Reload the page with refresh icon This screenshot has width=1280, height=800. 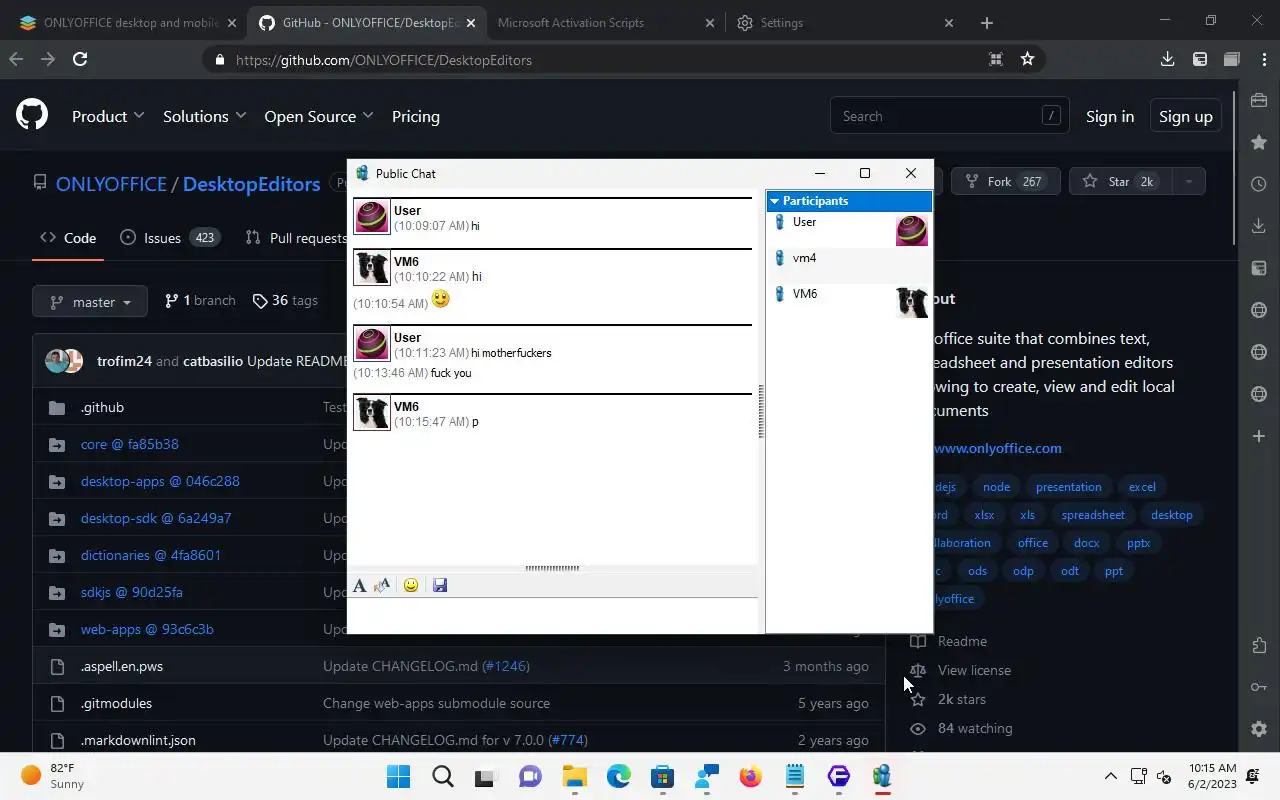[x=80, y=59]
